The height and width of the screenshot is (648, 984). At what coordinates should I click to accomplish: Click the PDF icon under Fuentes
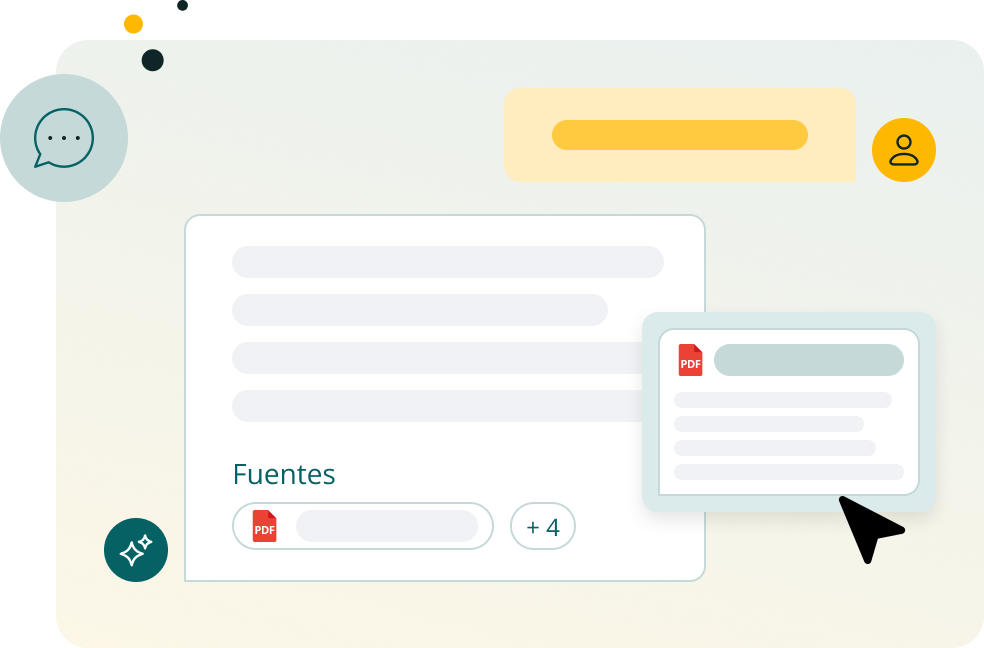pos(264,526)
